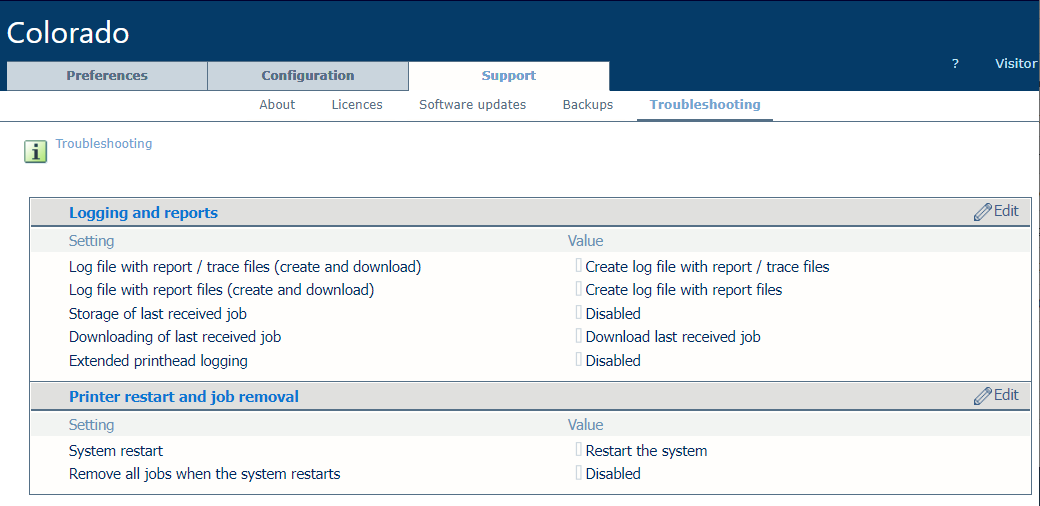Click pencil icon for Printer restart section
Screen dimensions: 1040x506
(983, 396)
